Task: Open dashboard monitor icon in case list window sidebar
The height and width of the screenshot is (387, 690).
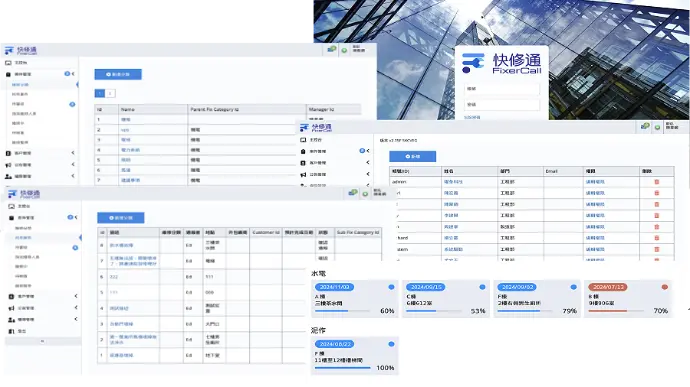Action: coord(11,206)
